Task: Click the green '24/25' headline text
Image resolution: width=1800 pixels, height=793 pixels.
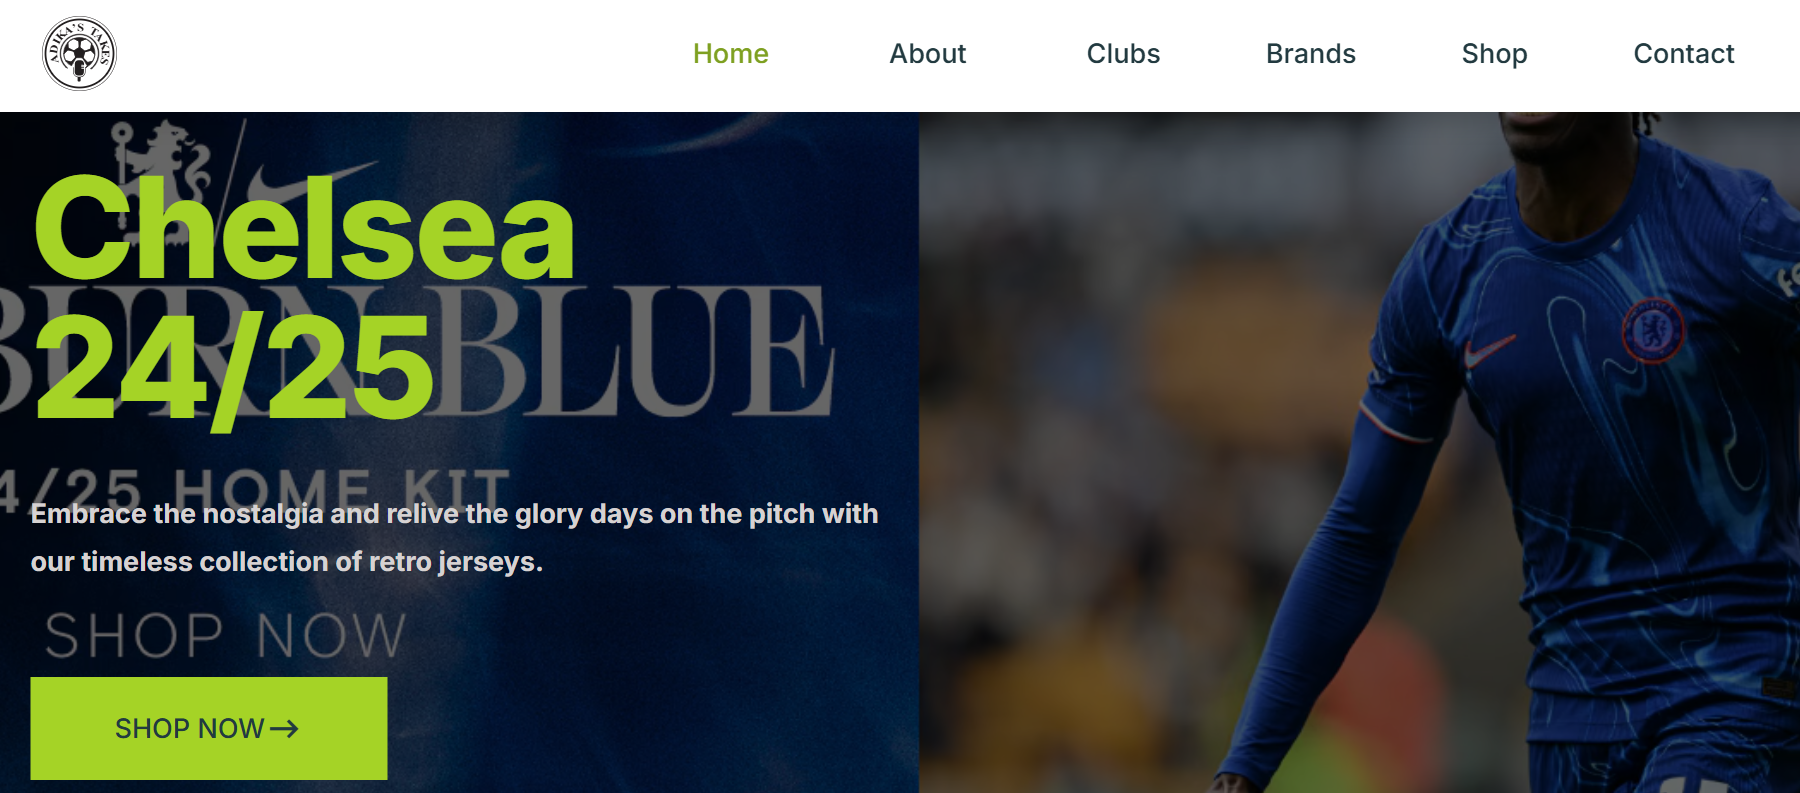Action: click(234, 368)
